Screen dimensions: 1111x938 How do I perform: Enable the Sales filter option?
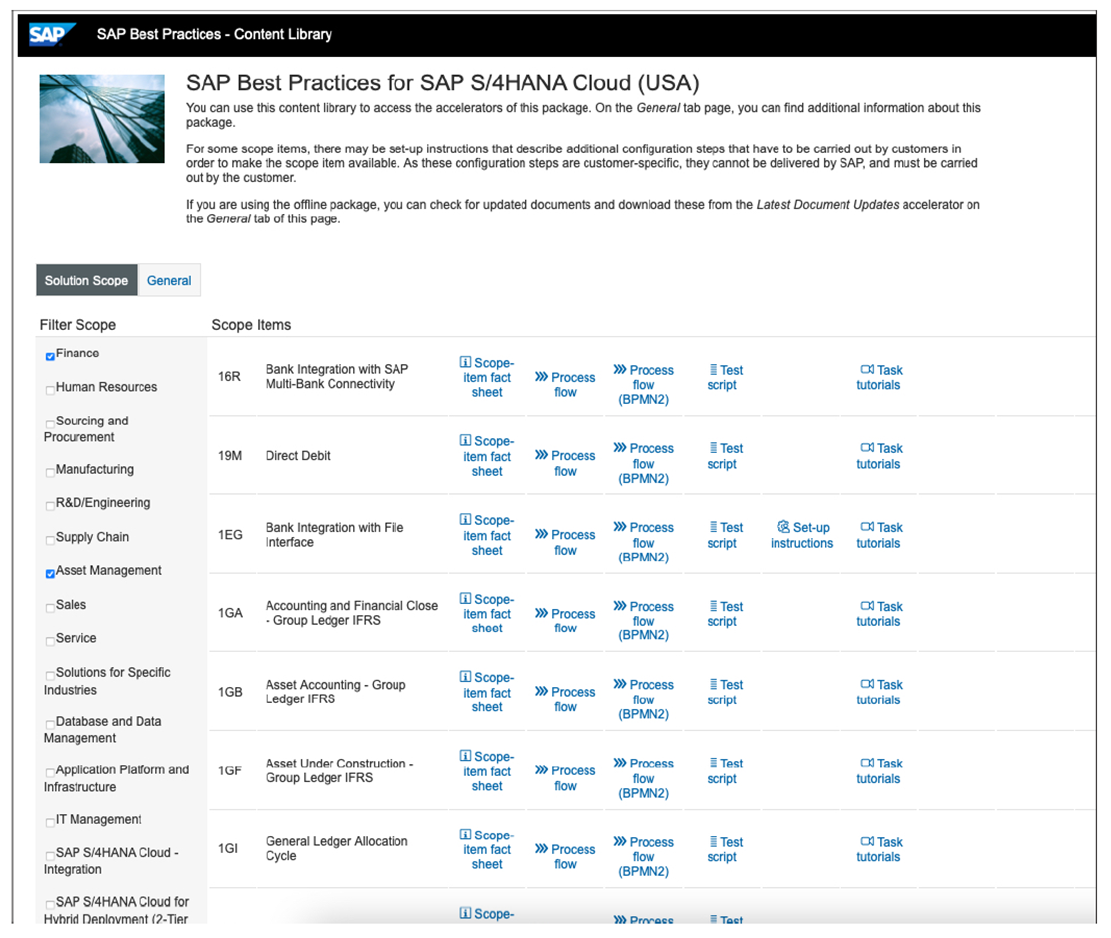click(49, 606)
